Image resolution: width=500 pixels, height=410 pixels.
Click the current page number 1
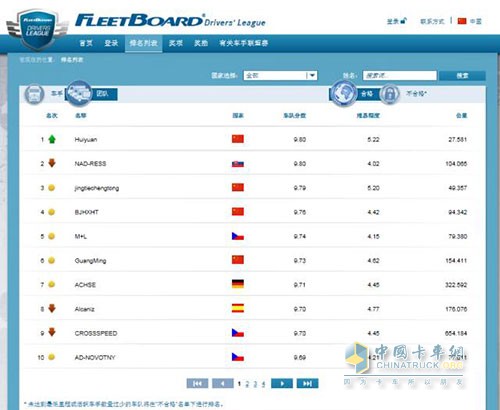coord(239,384)
